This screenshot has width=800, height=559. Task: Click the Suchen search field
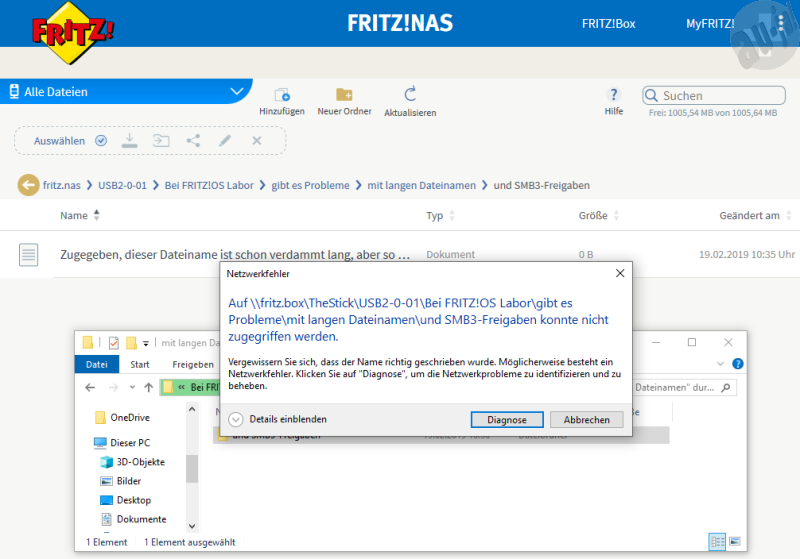click(715, 96)
